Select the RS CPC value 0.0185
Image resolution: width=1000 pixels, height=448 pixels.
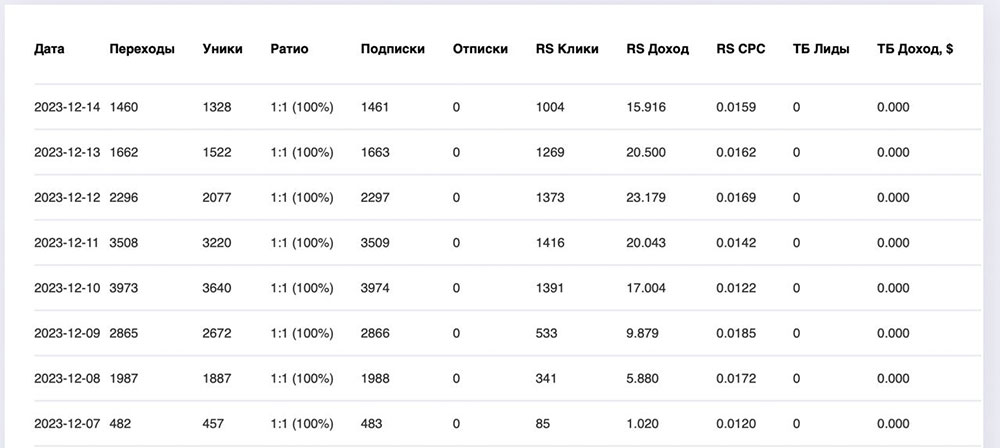click(736, 333)
